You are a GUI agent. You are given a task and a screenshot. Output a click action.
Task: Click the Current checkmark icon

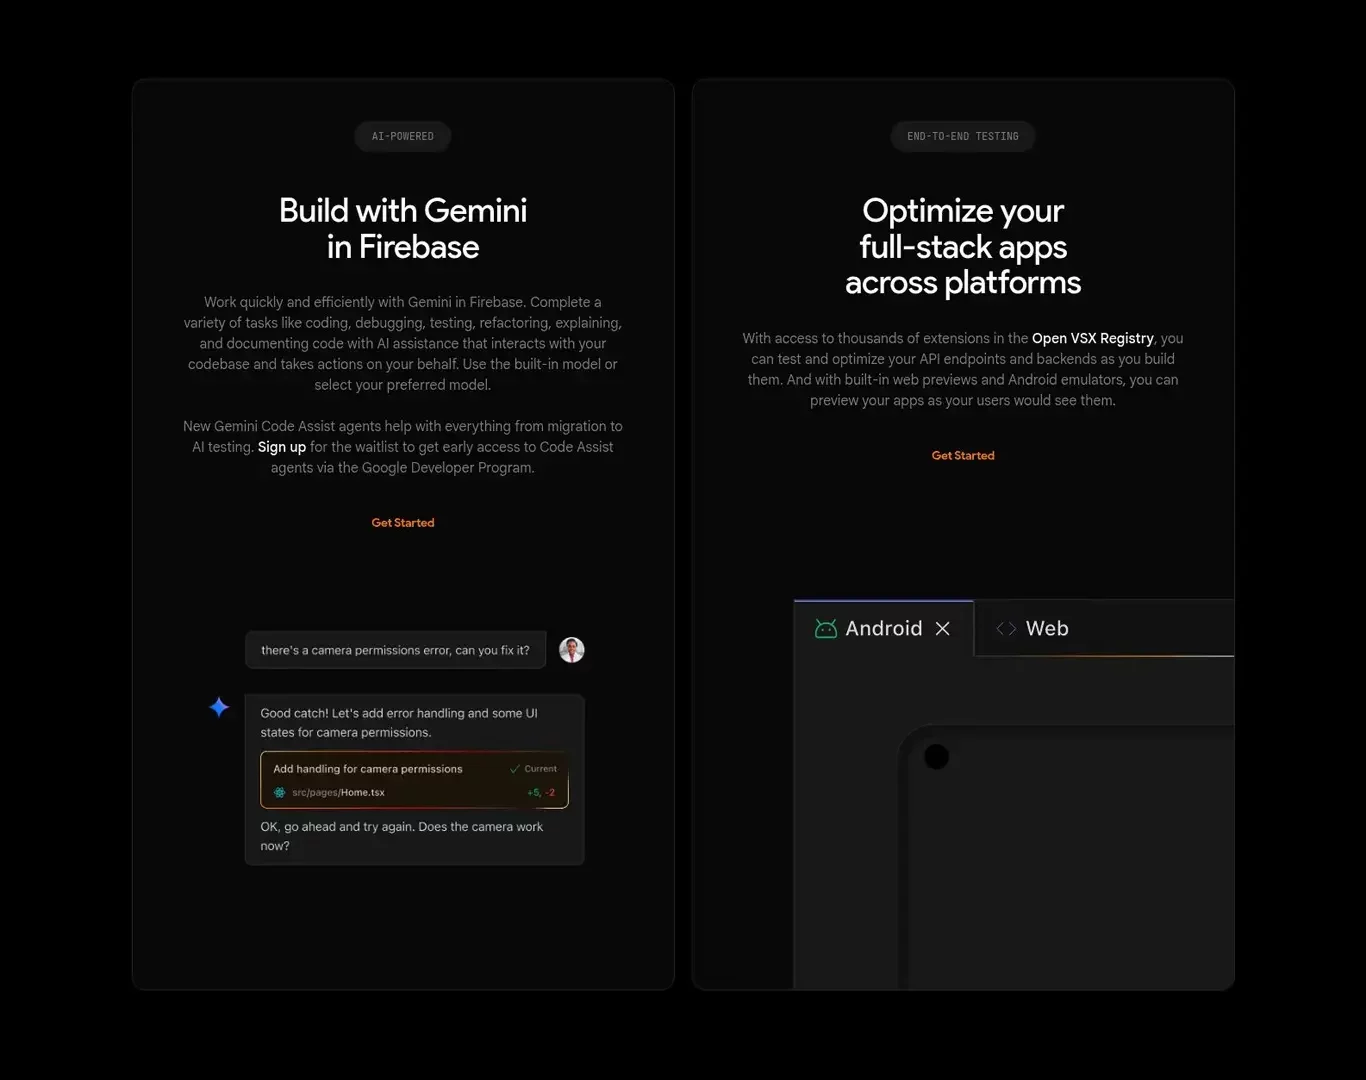tap(515, 769)
